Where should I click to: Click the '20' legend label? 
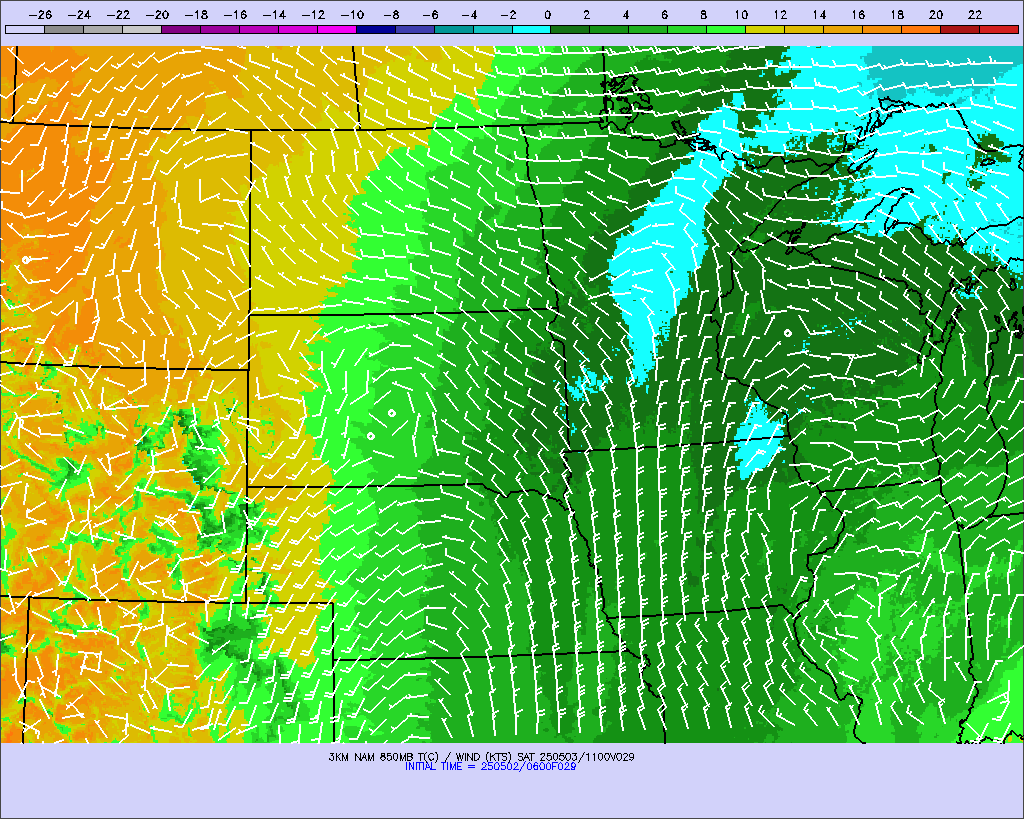point(935,15)
